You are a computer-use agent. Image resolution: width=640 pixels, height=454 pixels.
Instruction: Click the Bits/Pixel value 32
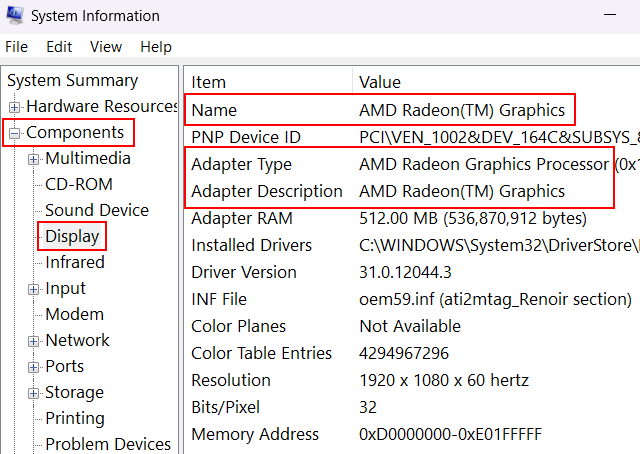(x=368, y=407)
